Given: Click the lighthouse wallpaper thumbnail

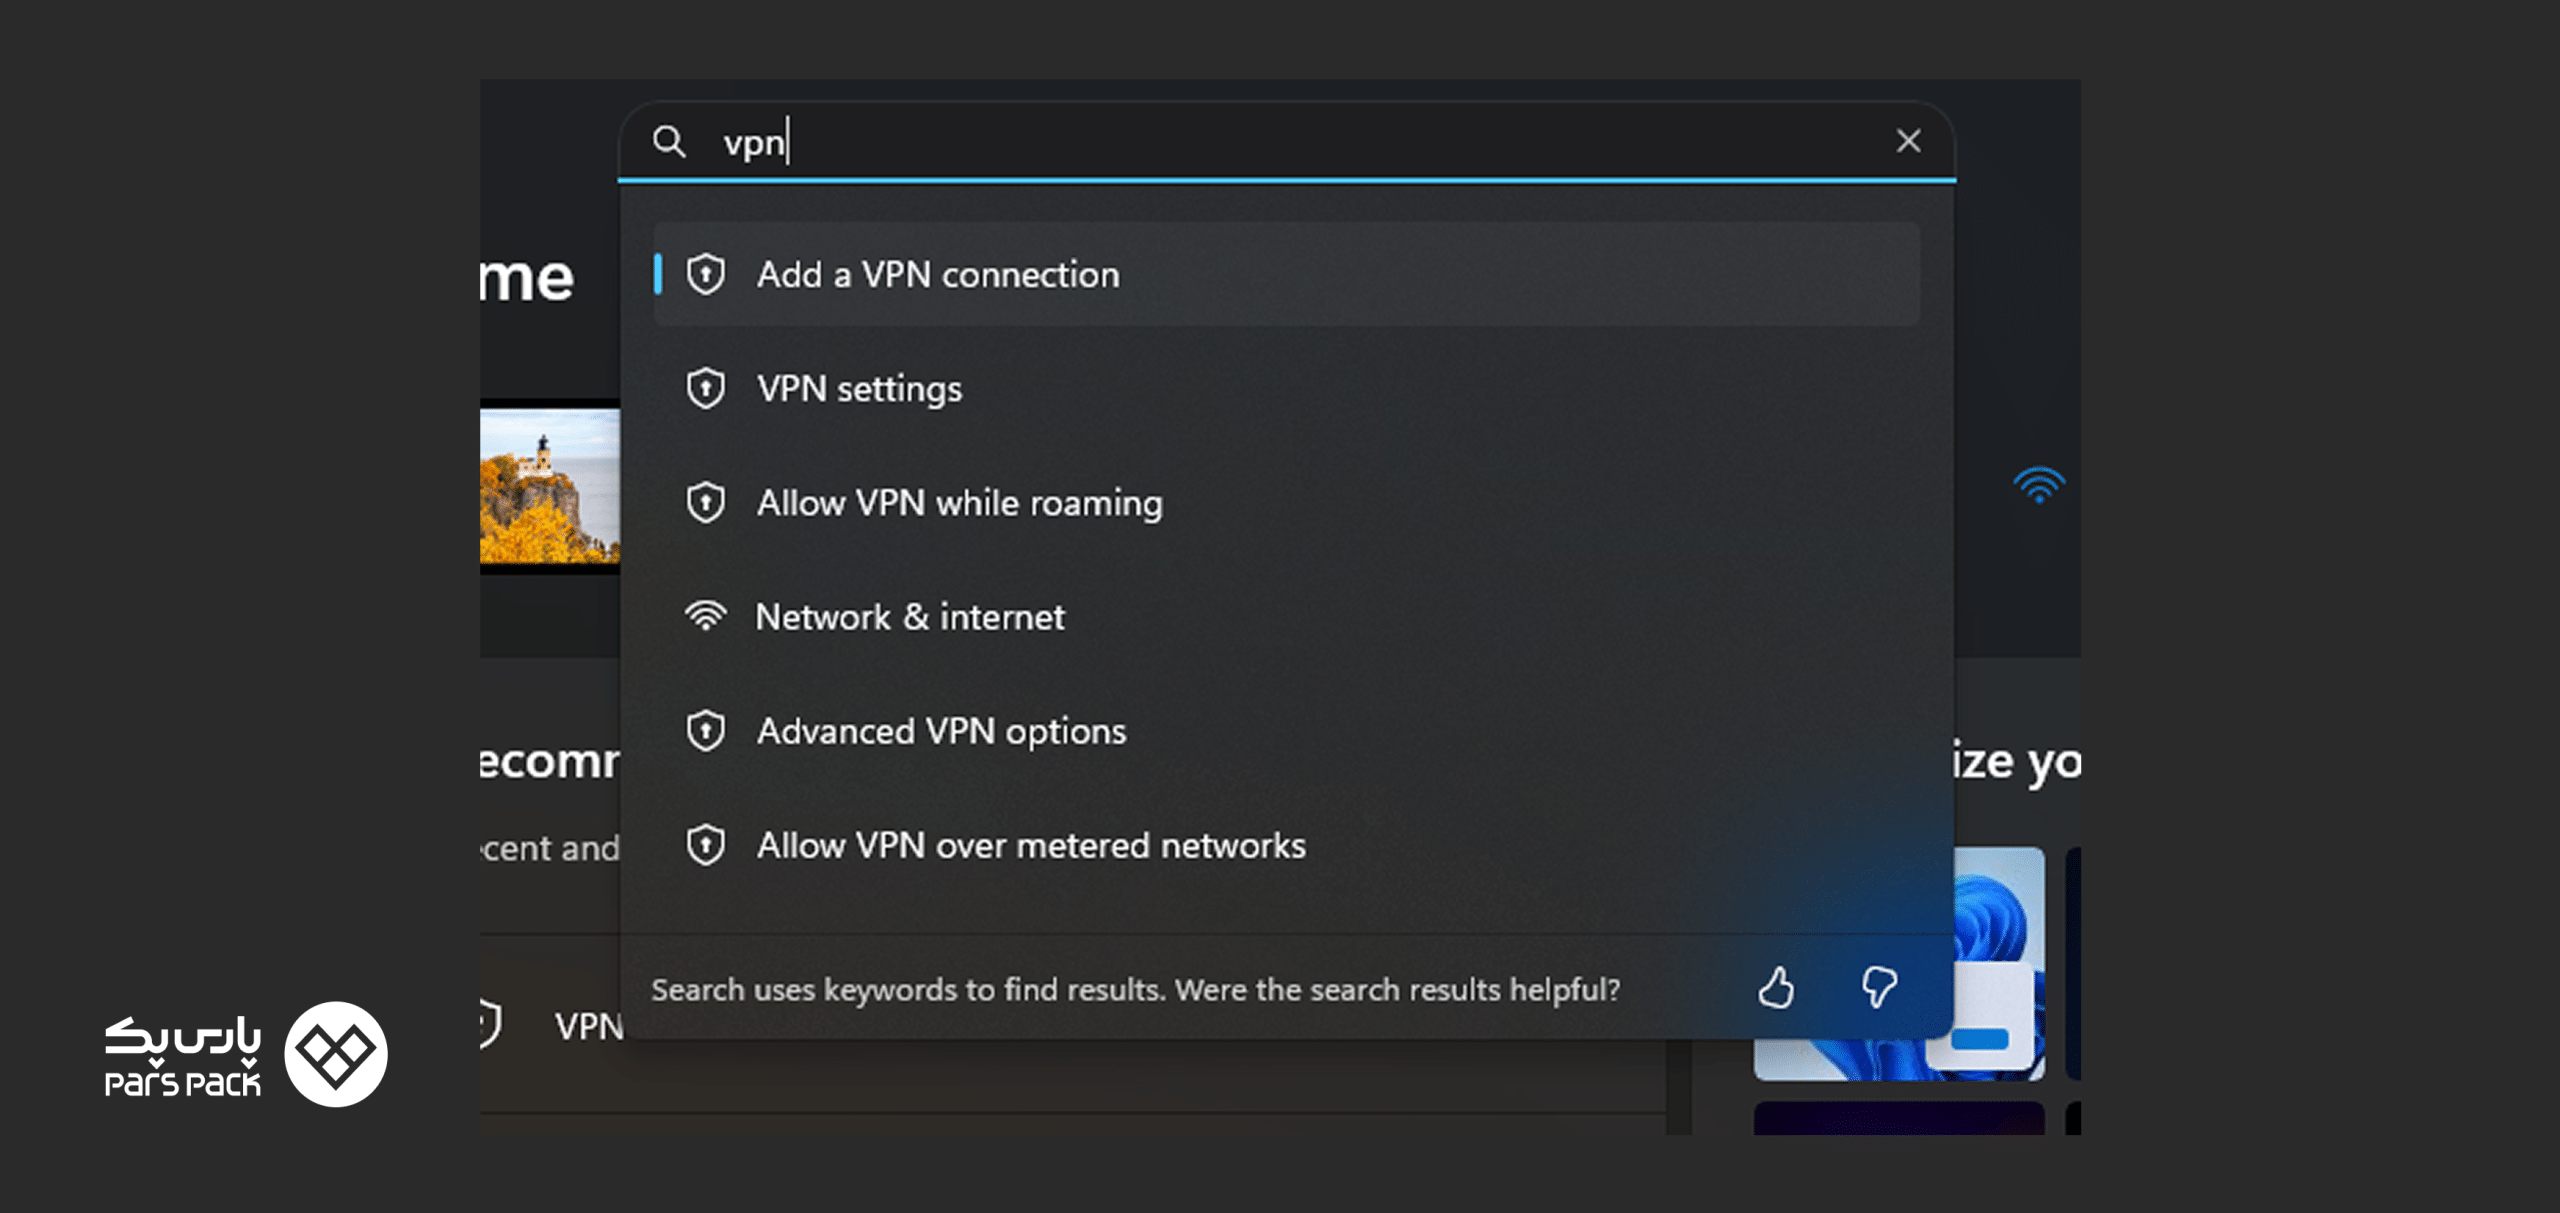Looking at the screenshot, I should tap(550, 486).
